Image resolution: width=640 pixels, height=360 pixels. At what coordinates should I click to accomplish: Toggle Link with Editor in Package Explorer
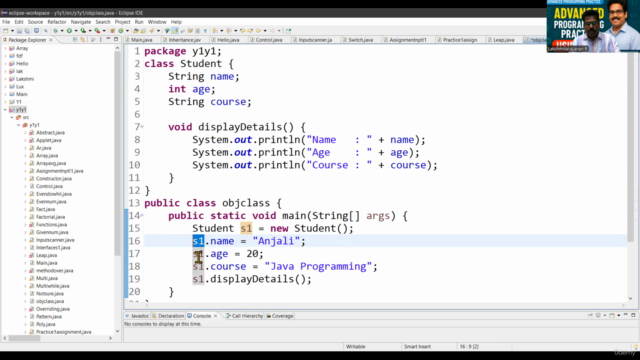click(82, 40)
